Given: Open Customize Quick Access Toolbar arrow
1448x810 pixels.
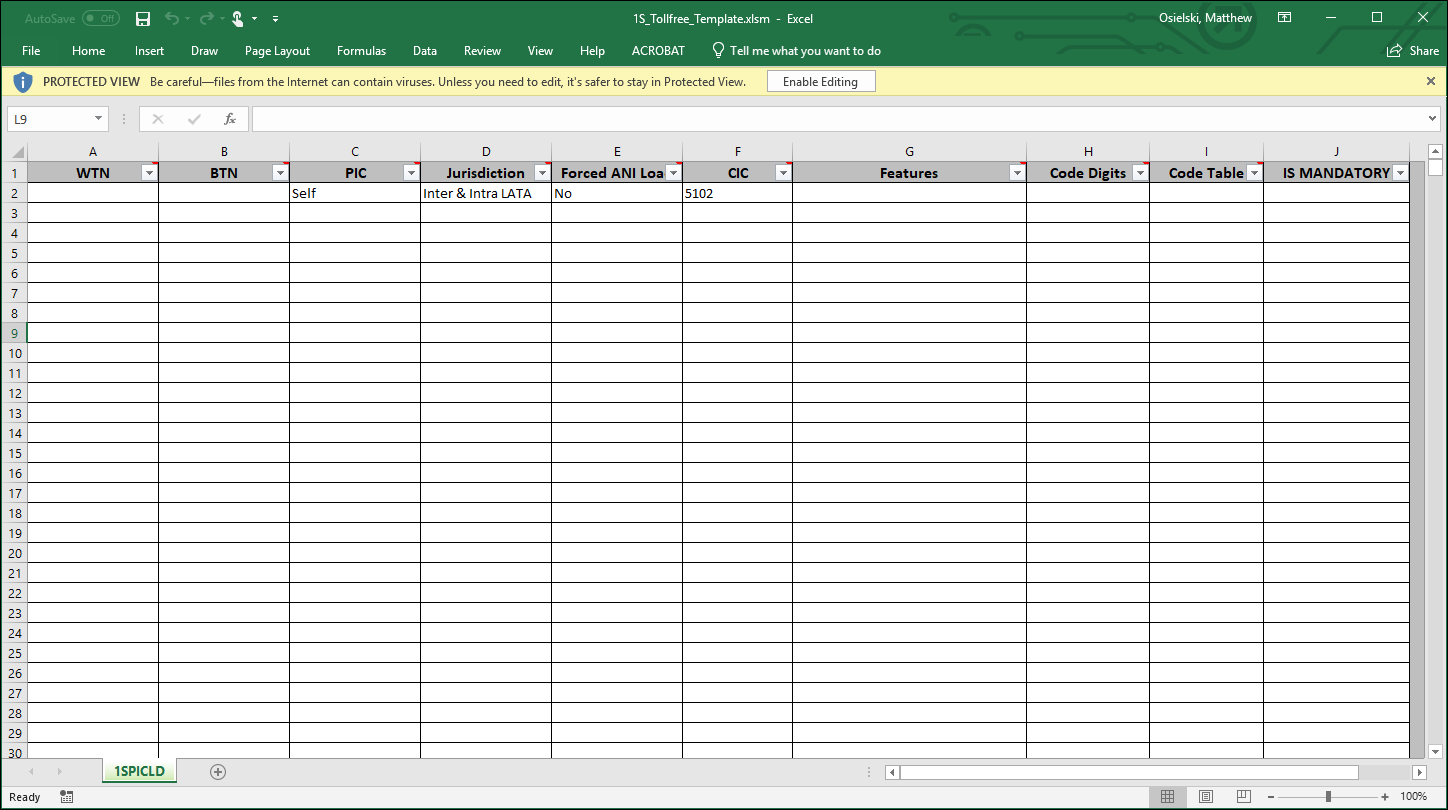Looking at the screenshot, I should click(x=275, y=19).
